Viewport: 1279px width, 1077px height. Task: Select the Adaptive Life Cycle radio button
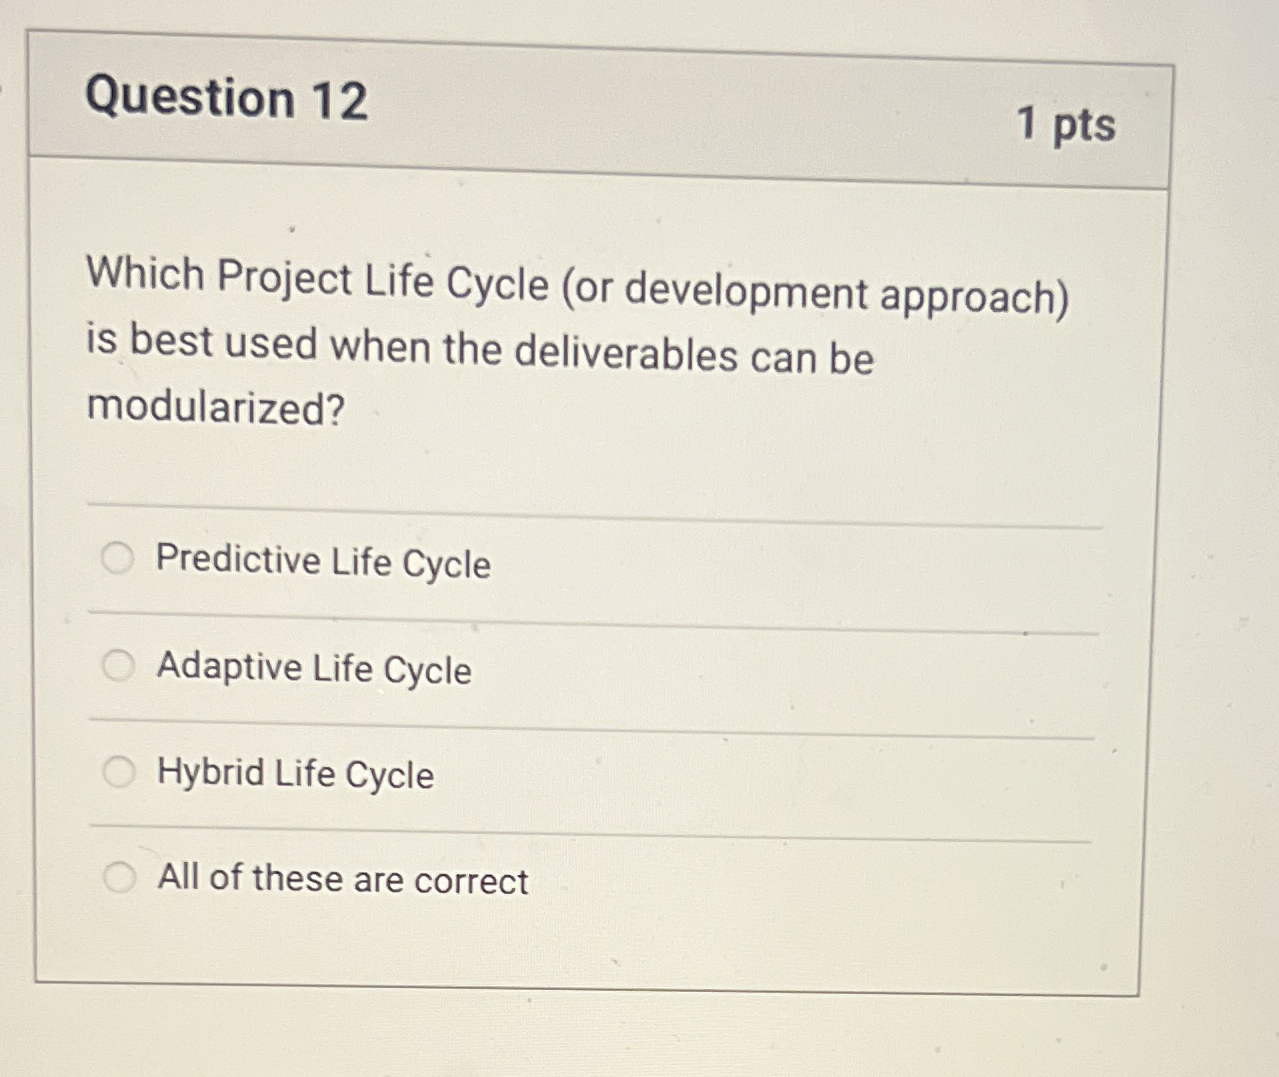[119, 663]
